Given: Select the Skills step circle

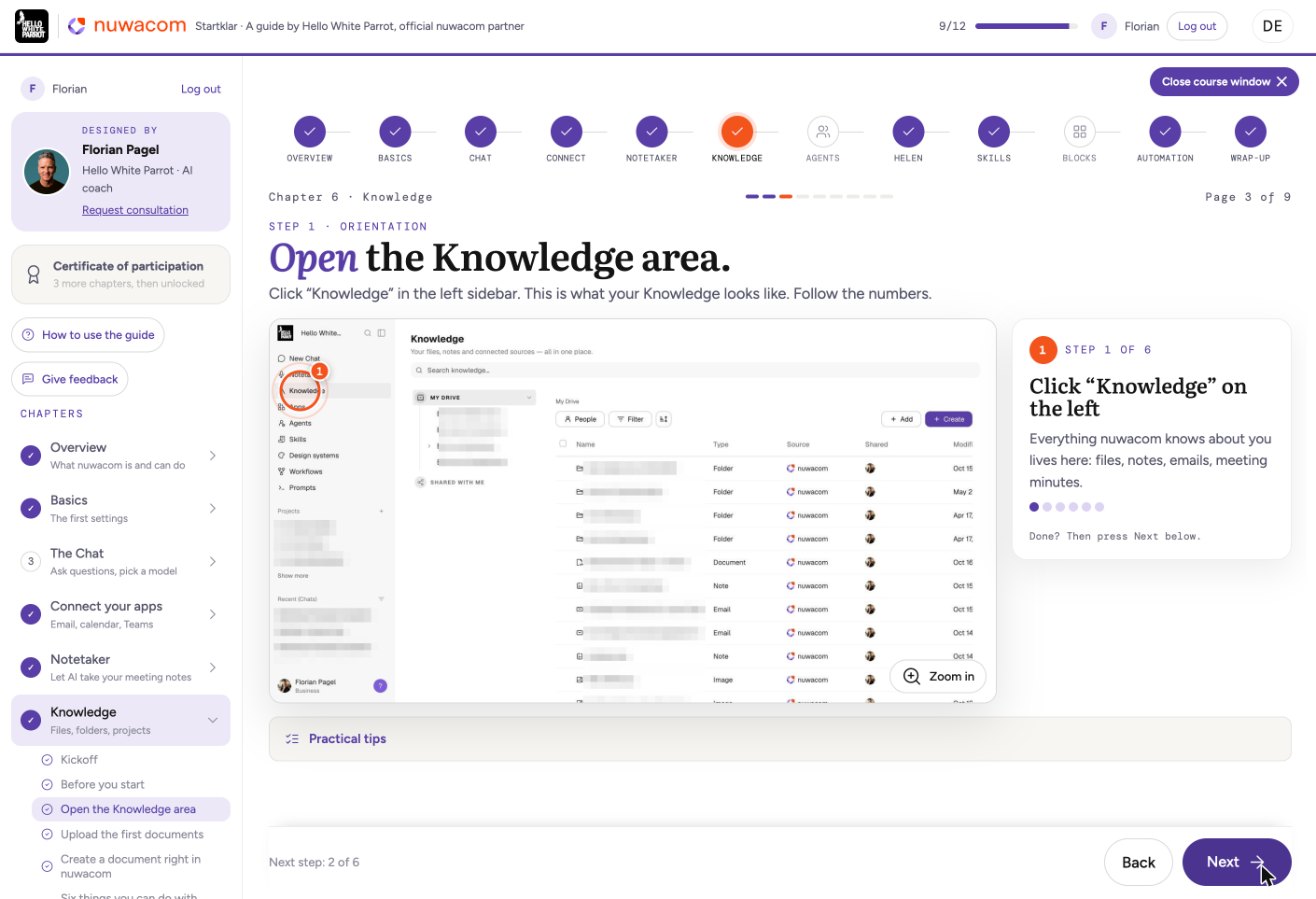Looking at the screenshot, I should point(993,131).
